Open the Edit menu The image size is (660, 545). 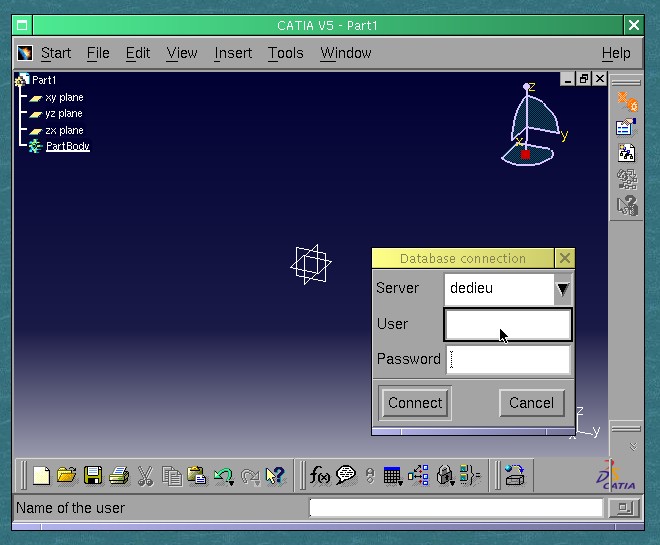coord(138,53)
